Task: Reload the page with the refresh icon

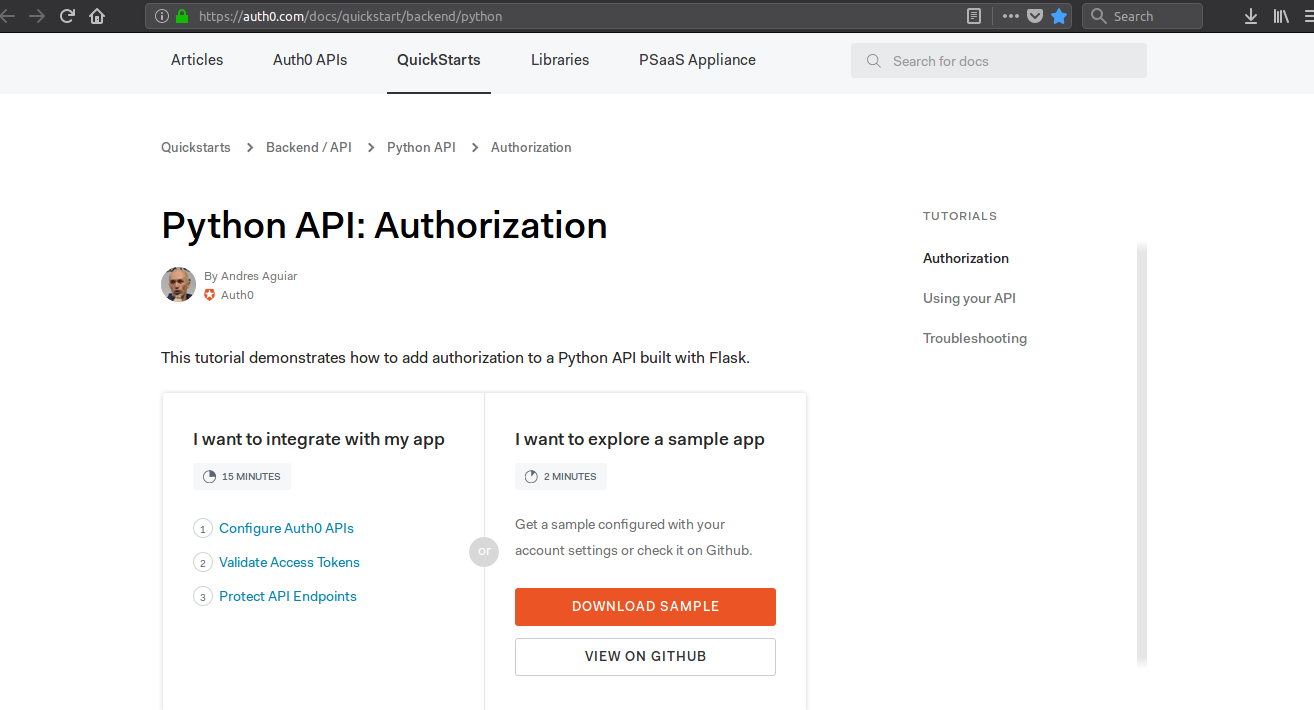Action: (x=68, y=16)
